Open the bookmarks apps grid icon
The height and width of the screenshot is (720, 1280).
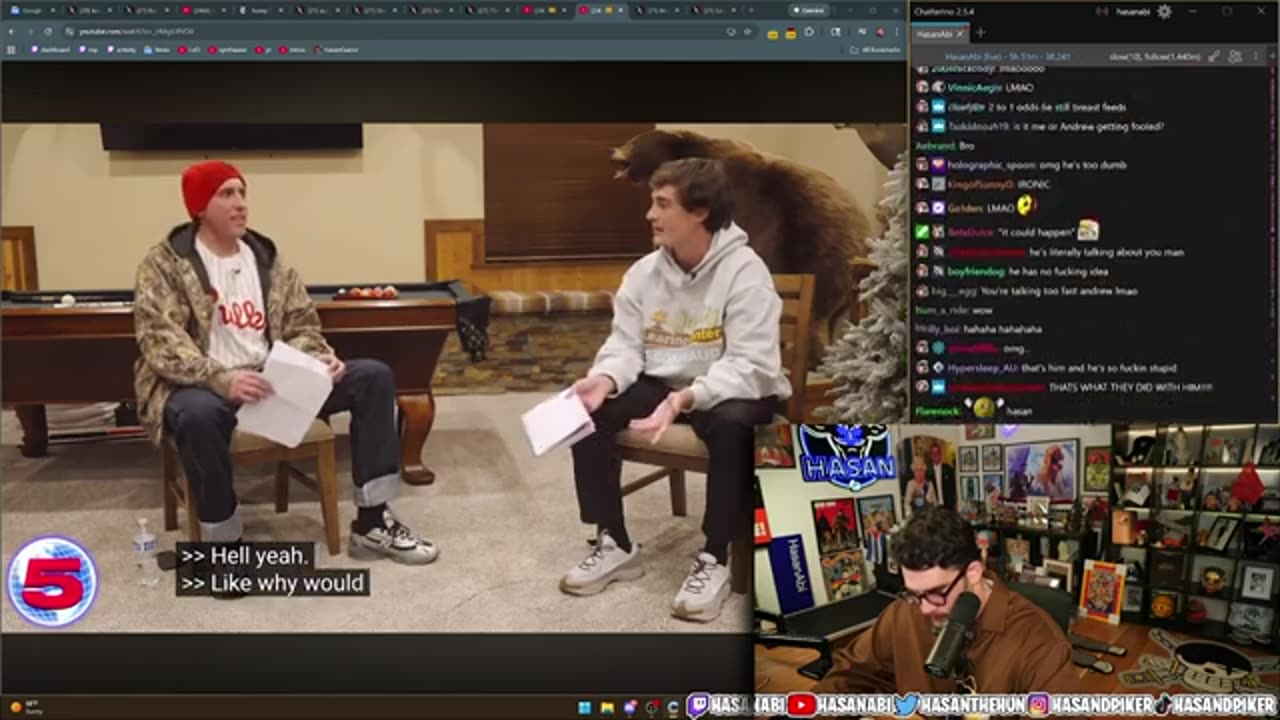pyautogui.click(x=13, y=49)
